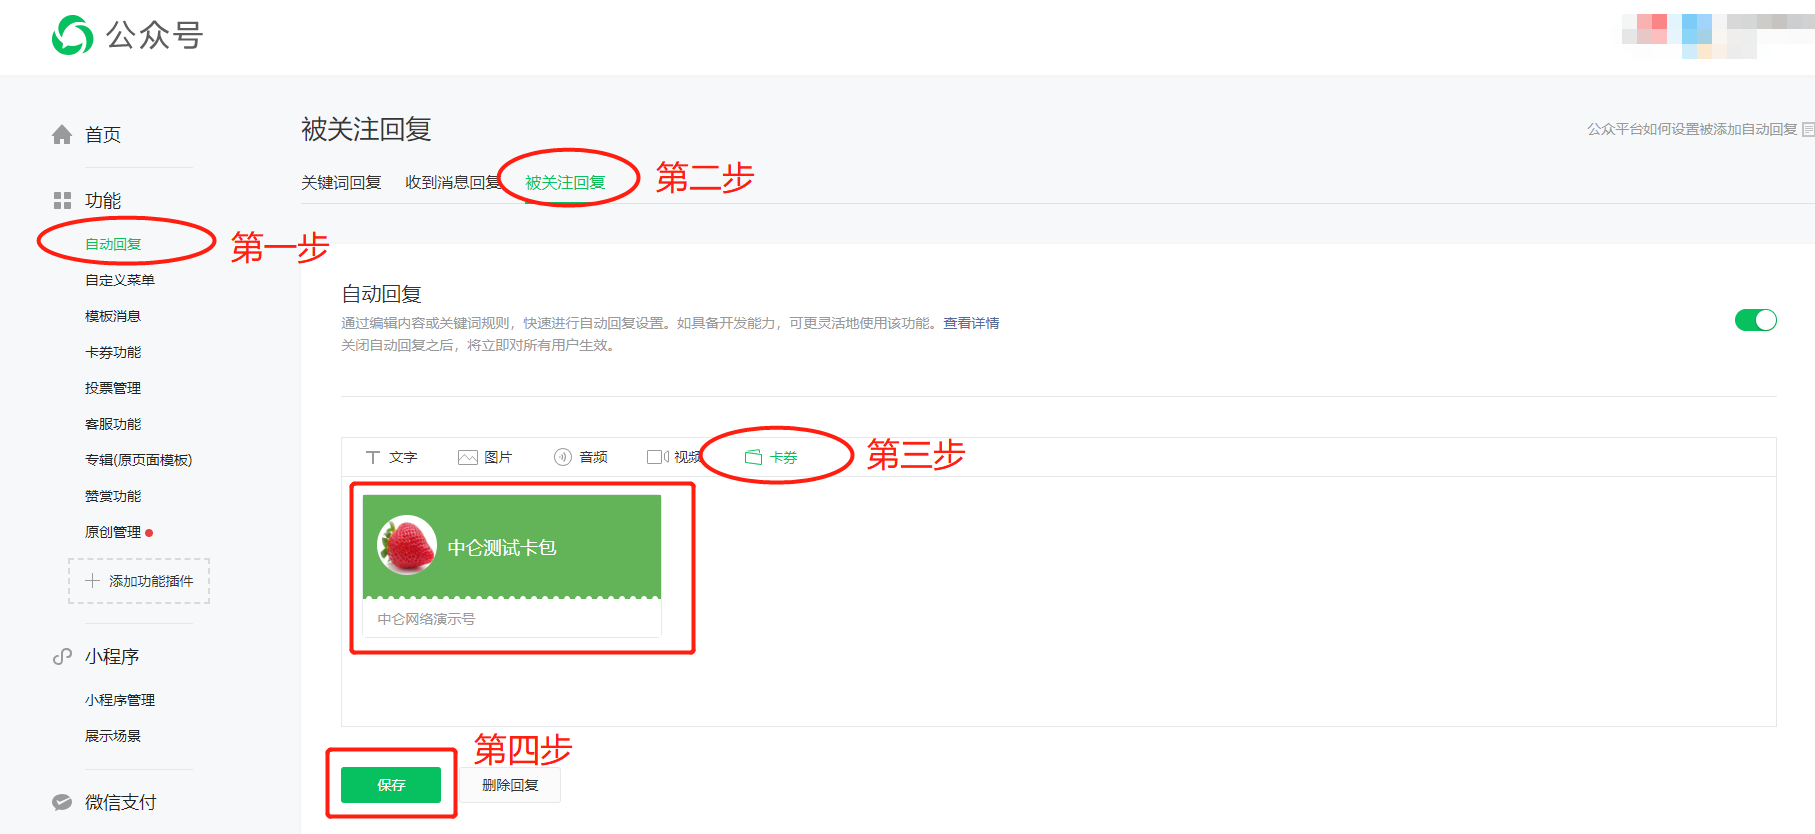Click the WeChat Pay icon beside 微信支付
The height and width of the screenshot is (834, 1815).
pyautogui.click(x=62, y=802)
